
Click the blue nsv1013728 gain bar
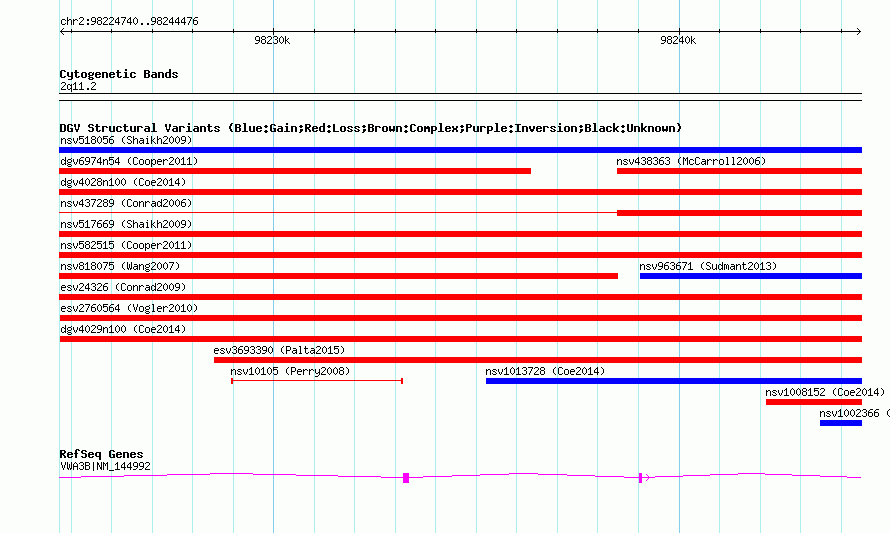click(x=674, y=381)
